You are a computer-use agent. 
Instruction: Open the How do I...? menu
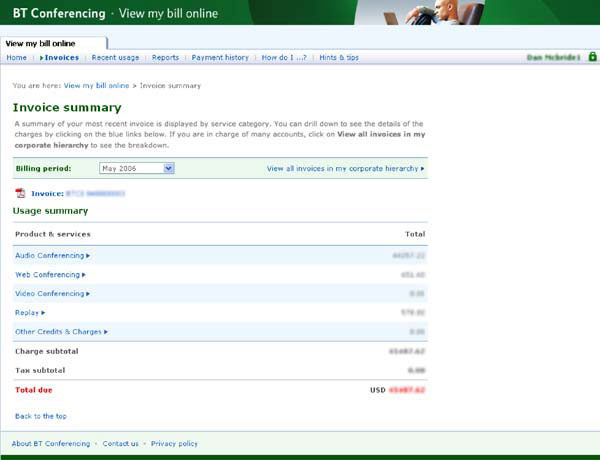pyautogui.click(x=284, y=58)
